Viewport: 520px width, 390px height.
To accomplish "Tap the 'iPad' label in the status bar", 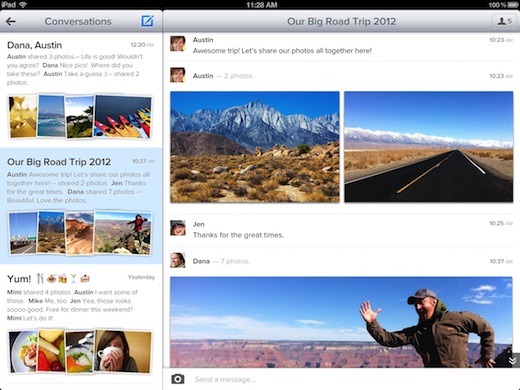I will (8, 4).
